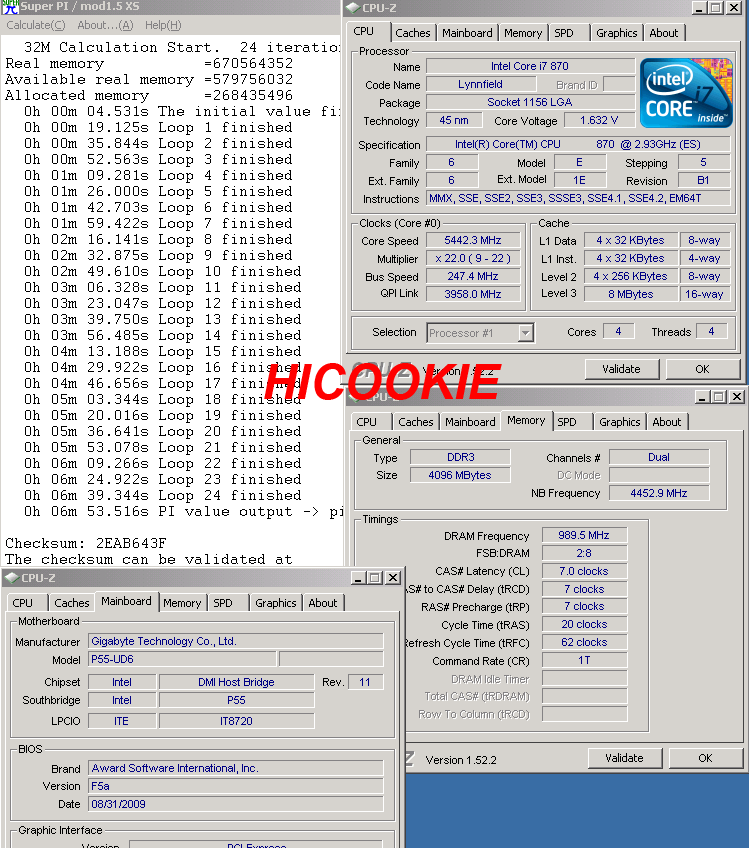Switch to Caches tab in top CPU-Z window
Screen dimensions: 749x848
[x=413, y=33]
